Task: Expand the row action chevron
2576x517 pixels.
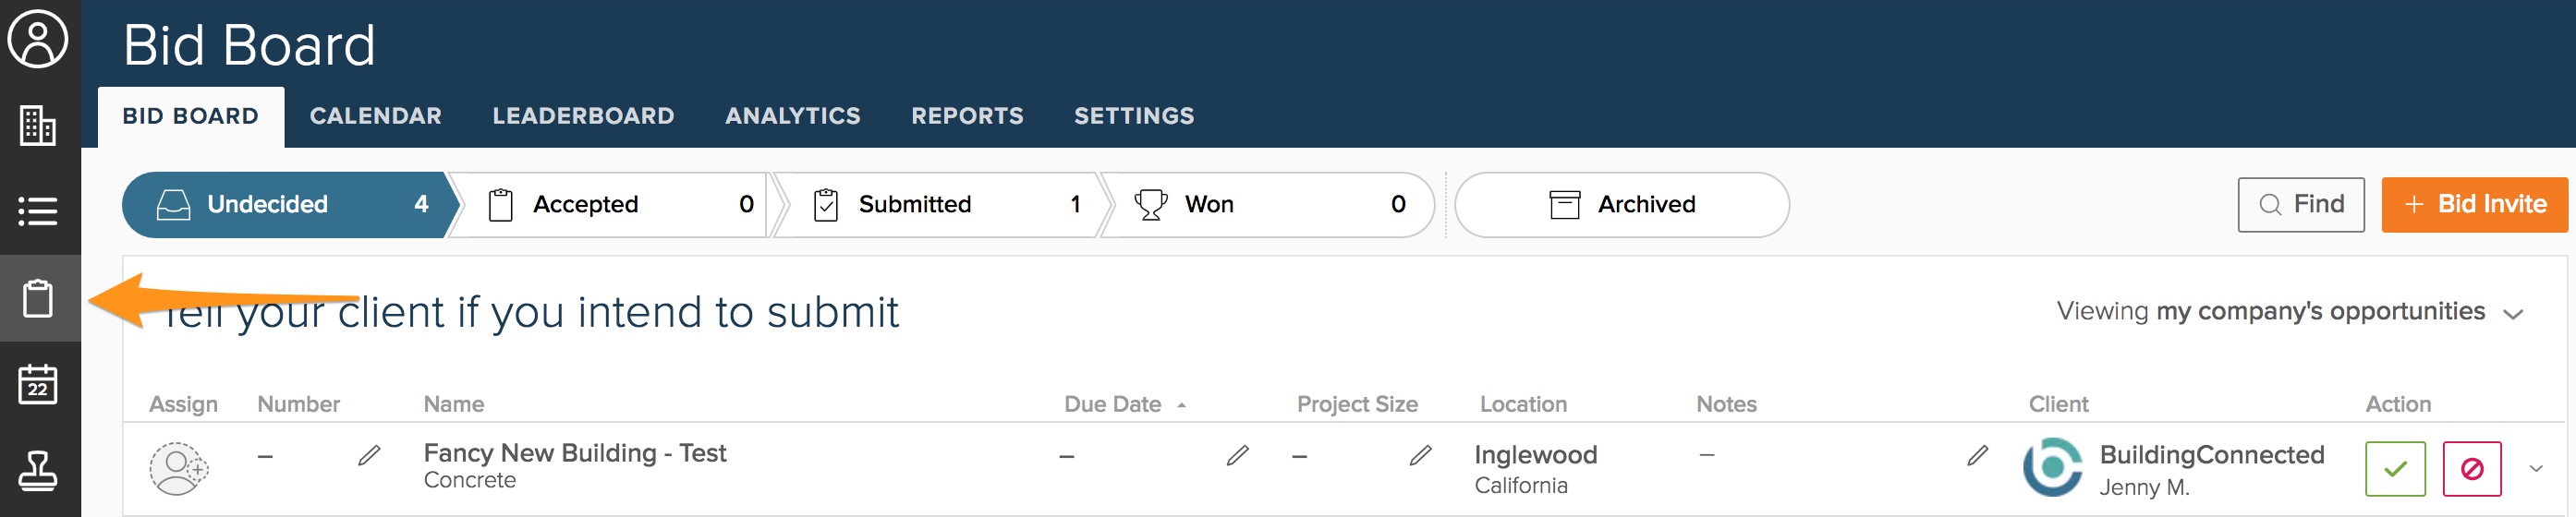Action: tap(2535, 468)
